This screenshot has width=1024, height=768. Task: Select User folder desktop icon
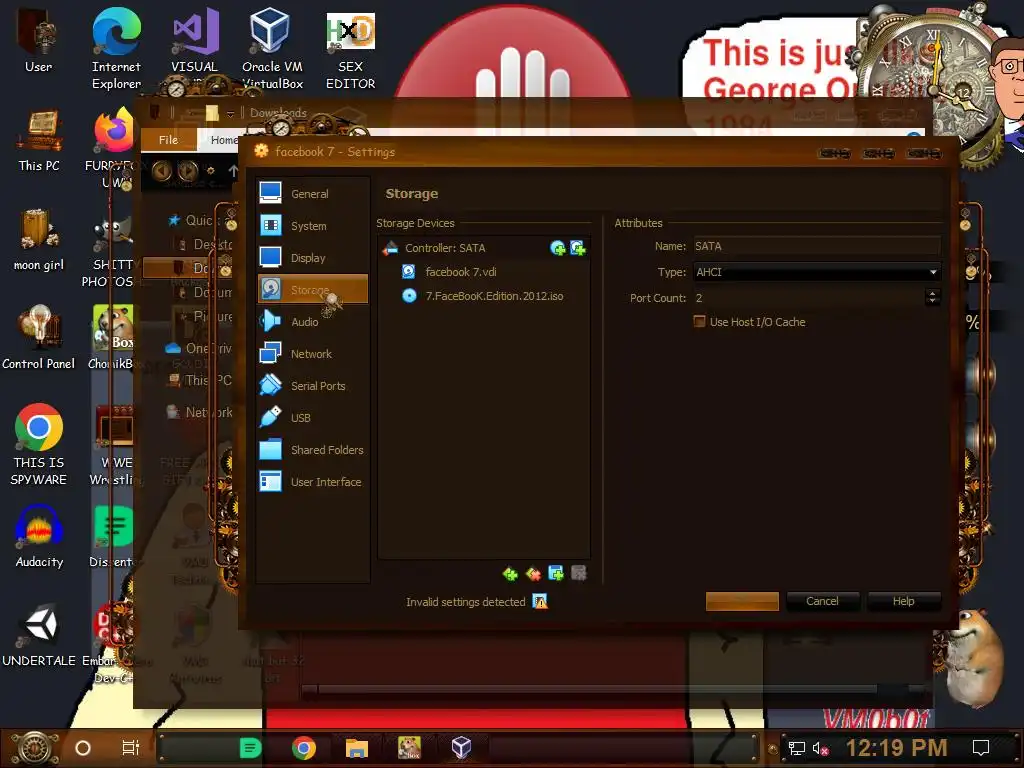[39, 40]
